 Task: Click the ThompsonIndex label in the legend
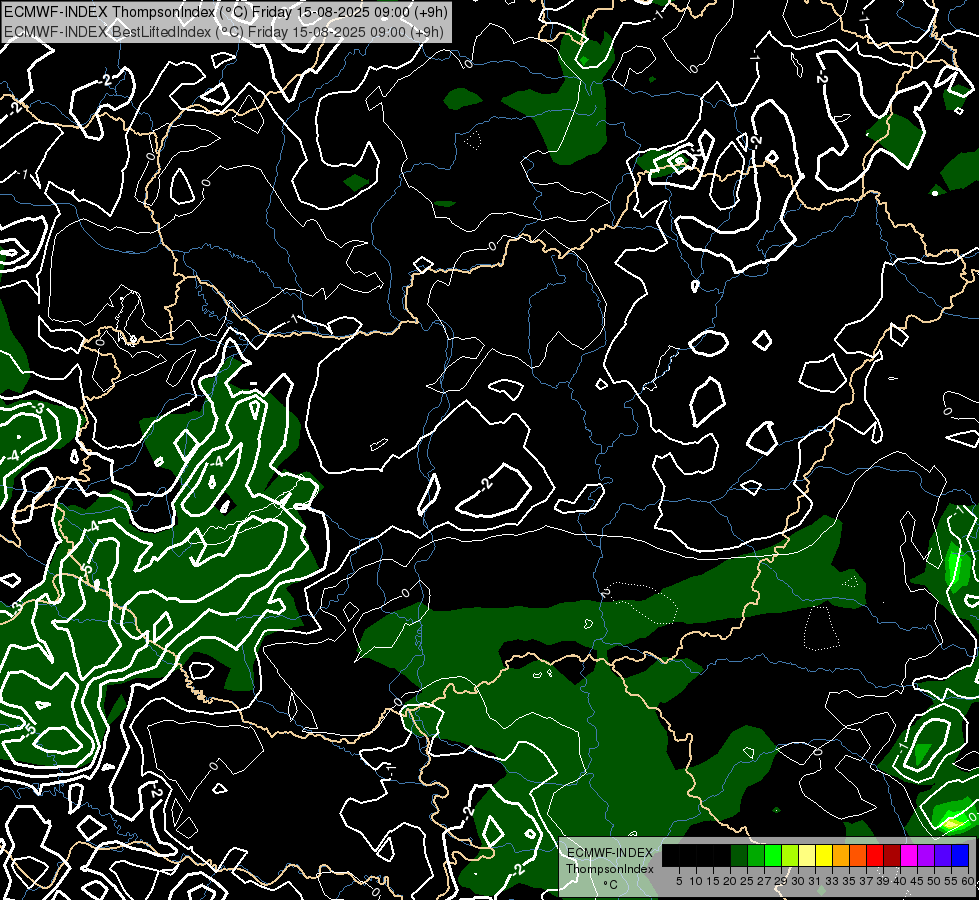click(x=610, y=869)
